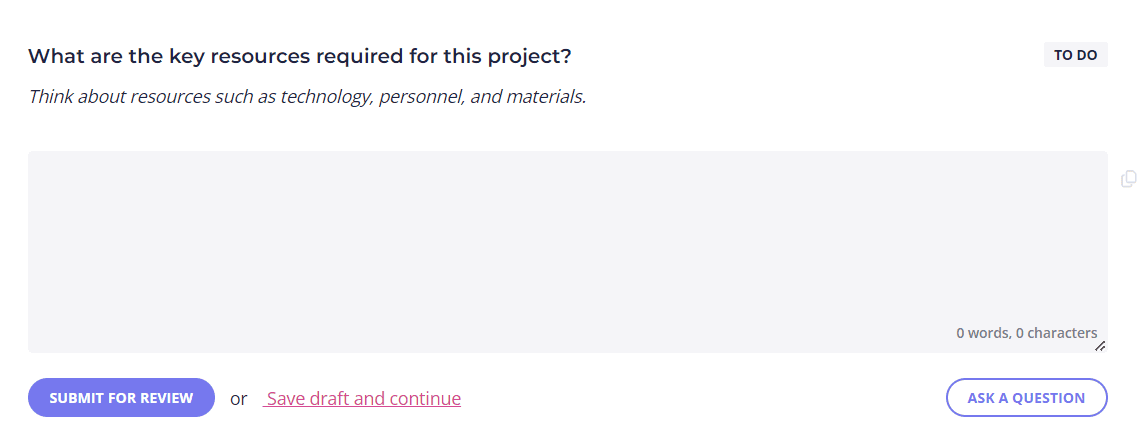Click the 0 words, 0 characters counter

[1026, 333]
